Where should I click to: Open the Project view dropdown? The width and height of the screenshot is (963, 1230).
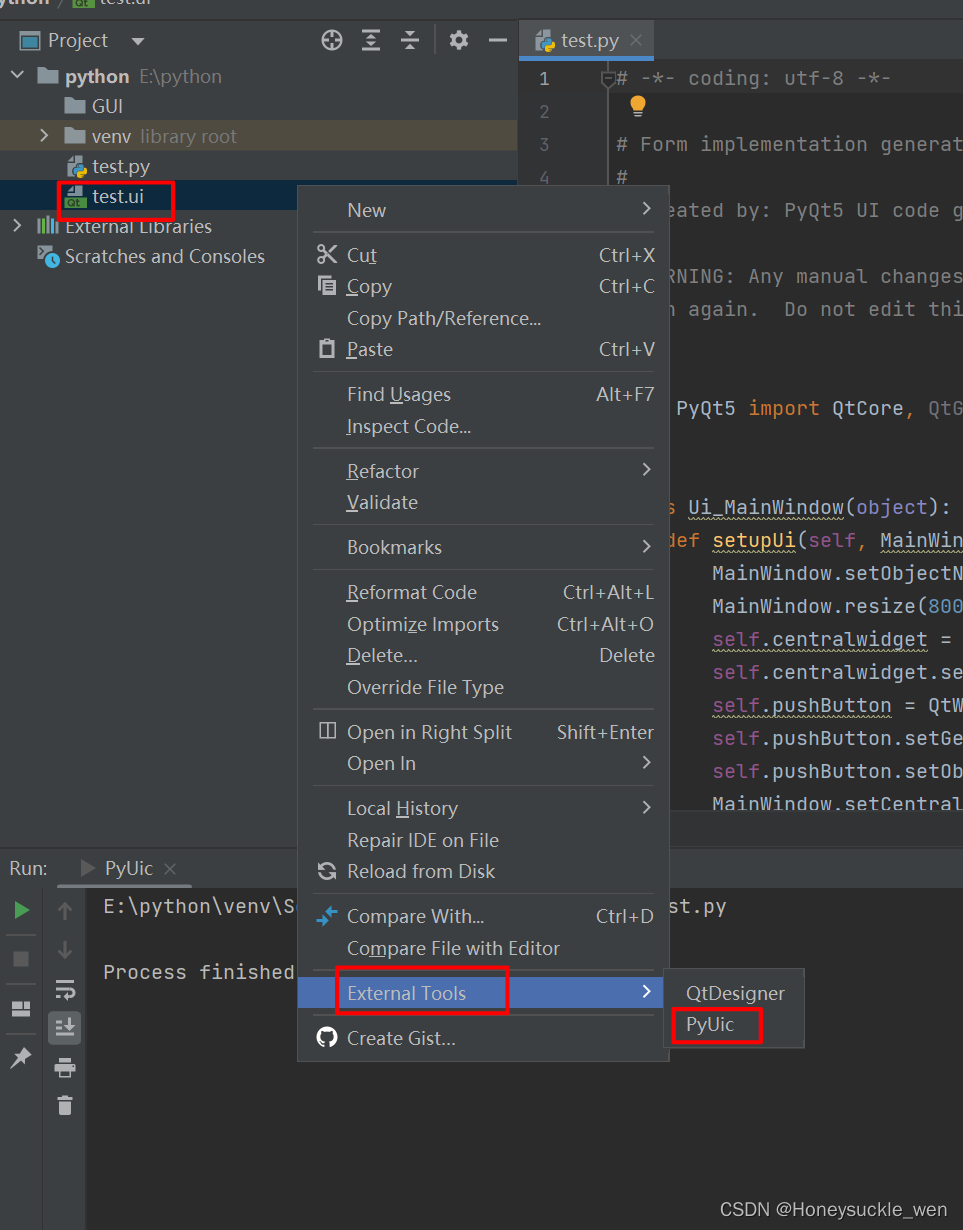coord(136,40)
